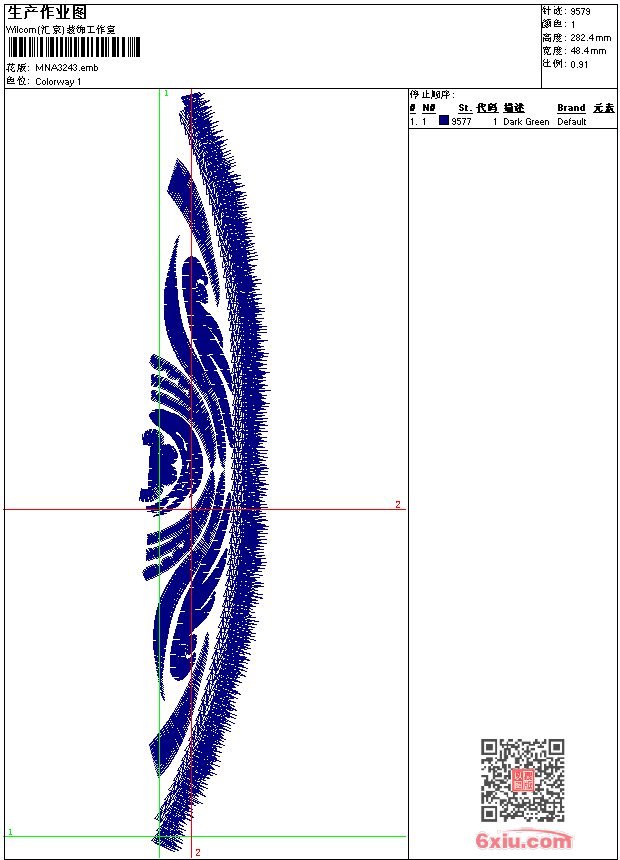Viewport: 620px width, 860px height.
Task: Click the red '2' label on horizontal axis
Action: [398, 505]
